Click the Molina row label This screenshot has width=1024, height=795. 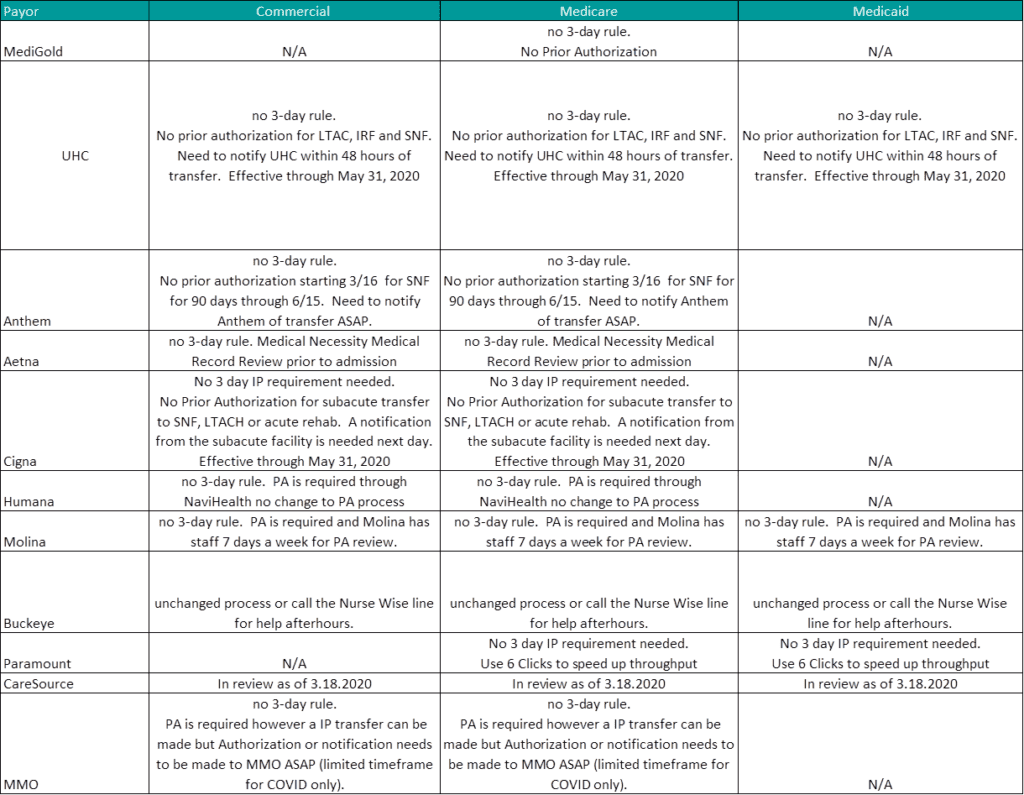coord(28,541)
